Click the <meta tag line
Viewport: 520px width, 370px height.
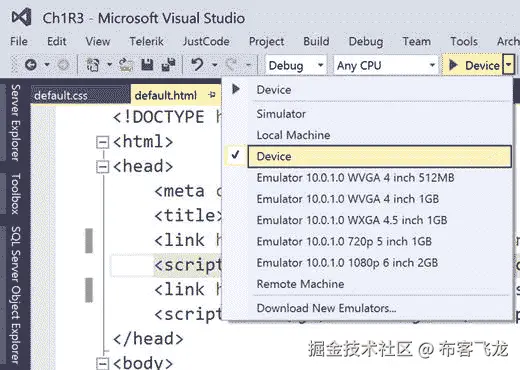pyautogui.click(x=187, y=191)
